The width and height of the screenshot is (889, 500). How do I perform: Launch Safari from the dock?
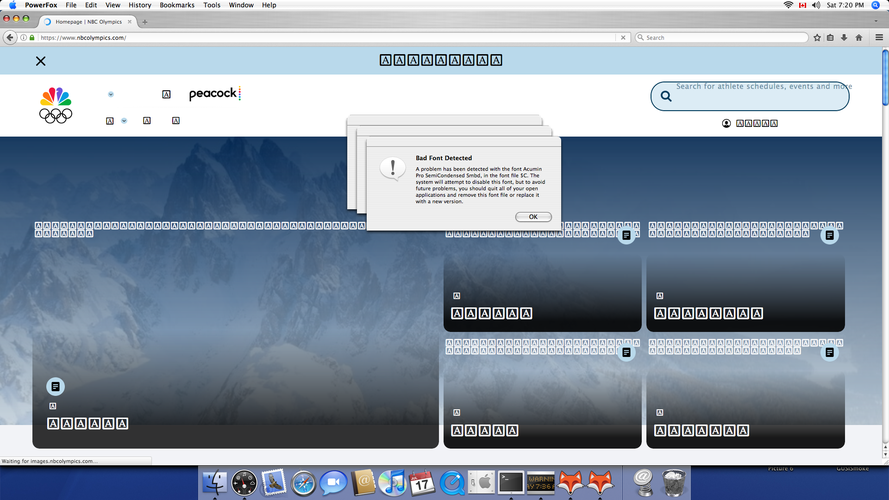303,483
